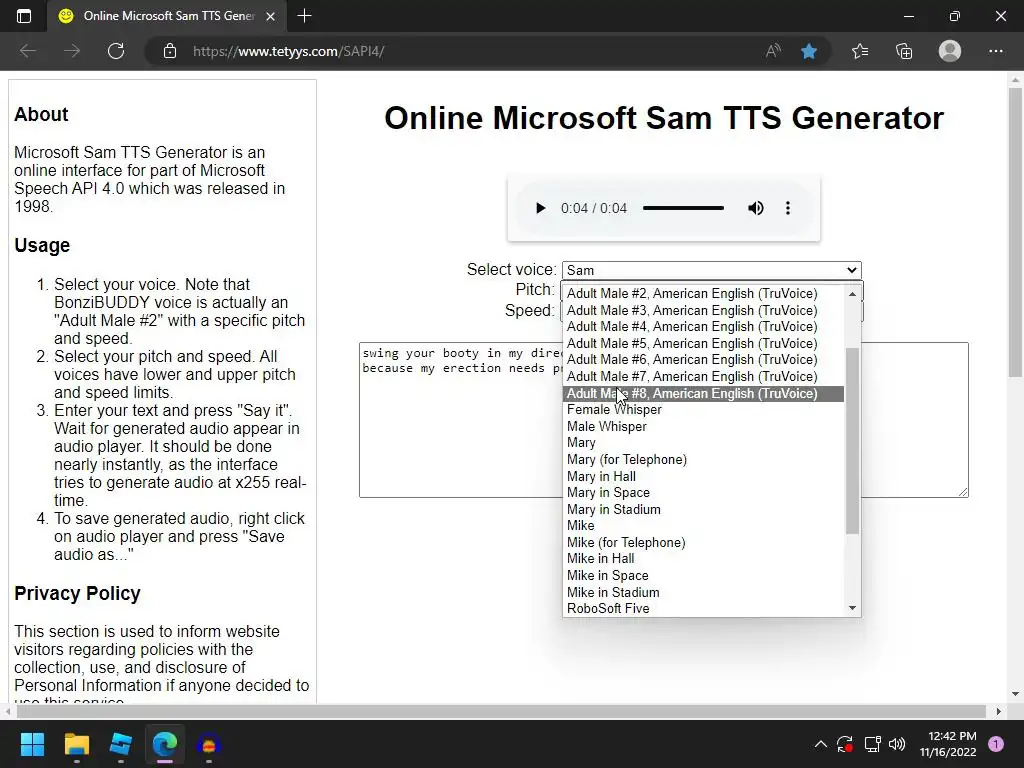Image resolution: width=1024 pixels, height=768 pixels.
Task: Open system volume tray icon
Action: coord(897,744)
